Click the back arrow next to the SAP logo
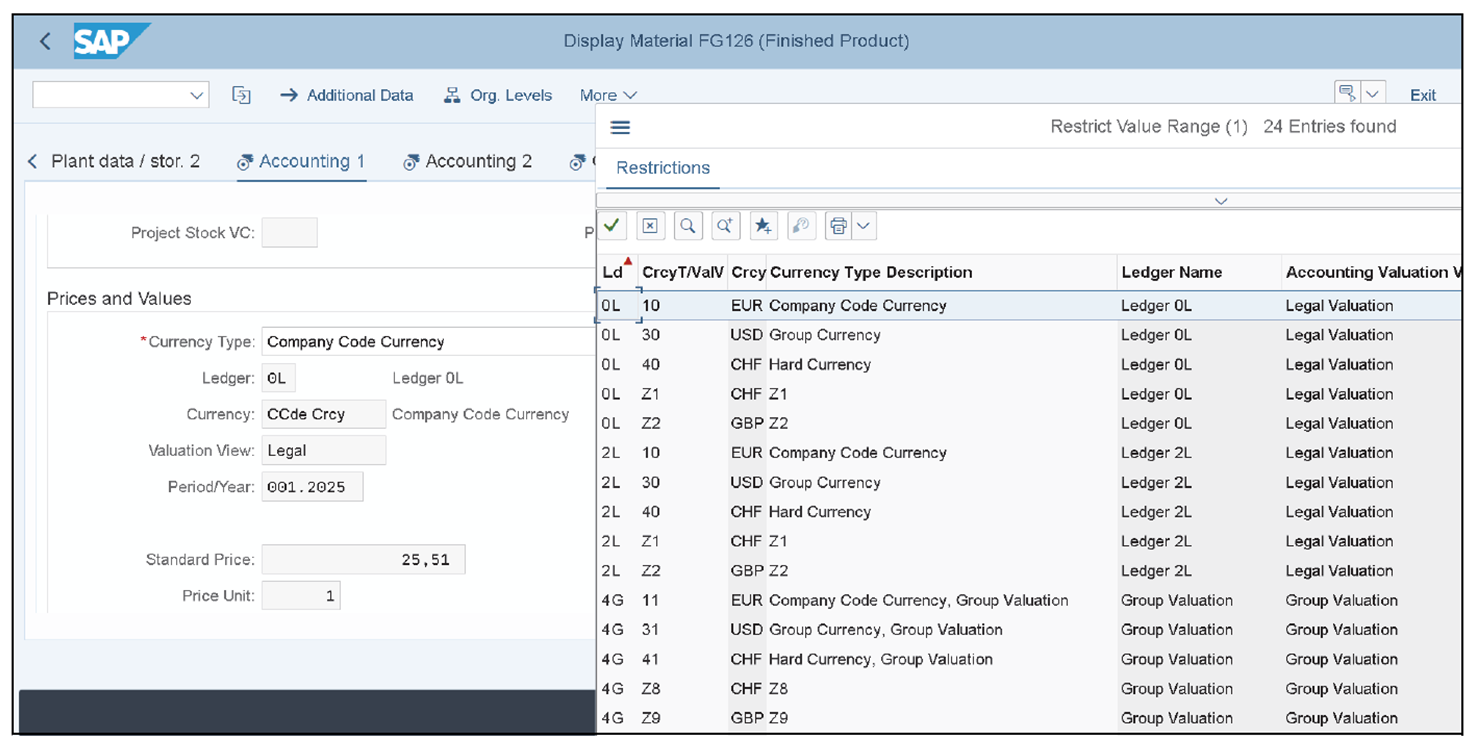This screenshot has height=743, width=1475. pyautogui.click(x=45, y=41)
